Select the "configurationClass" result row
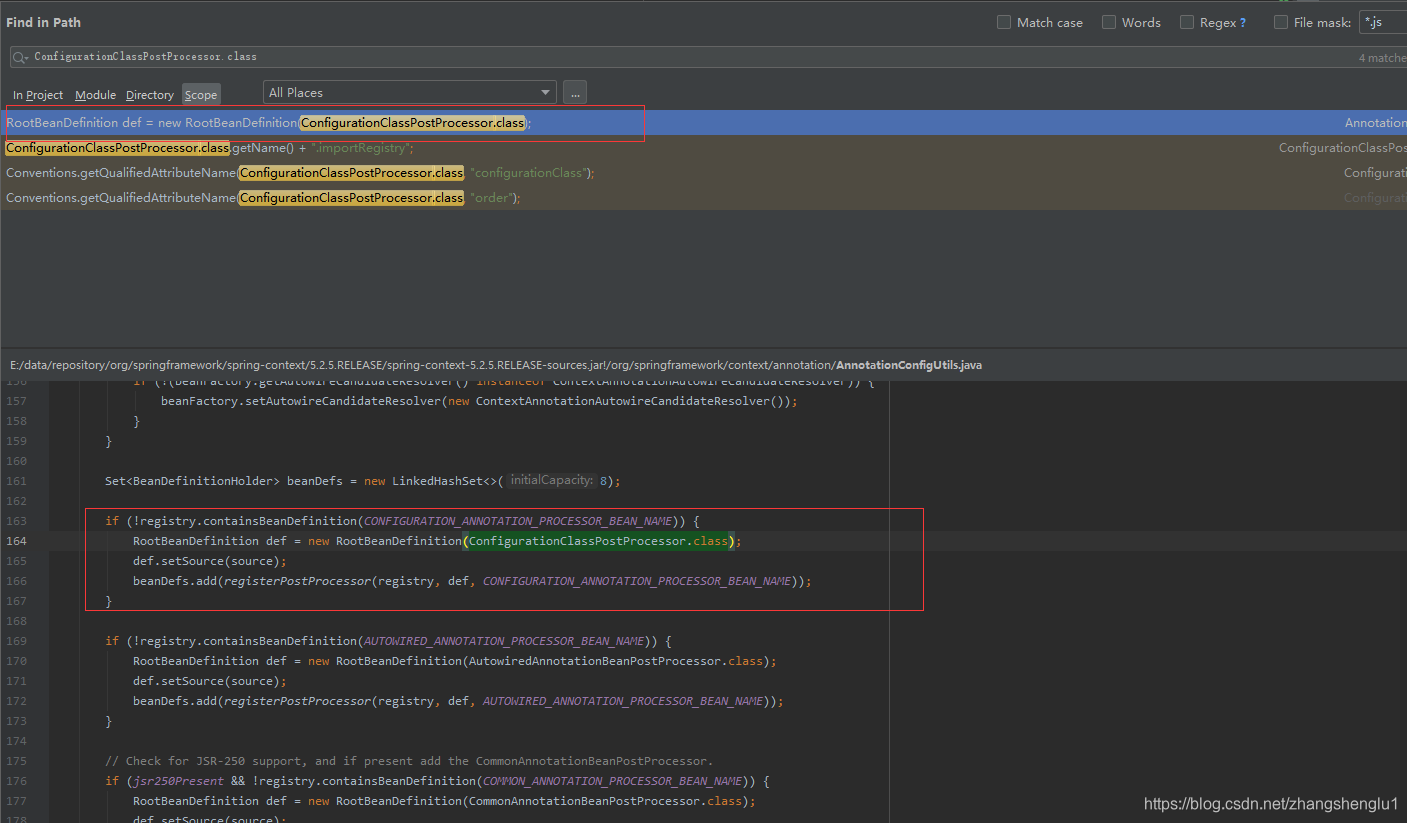This screenshot has height=823, width=1407. point(703,173)
